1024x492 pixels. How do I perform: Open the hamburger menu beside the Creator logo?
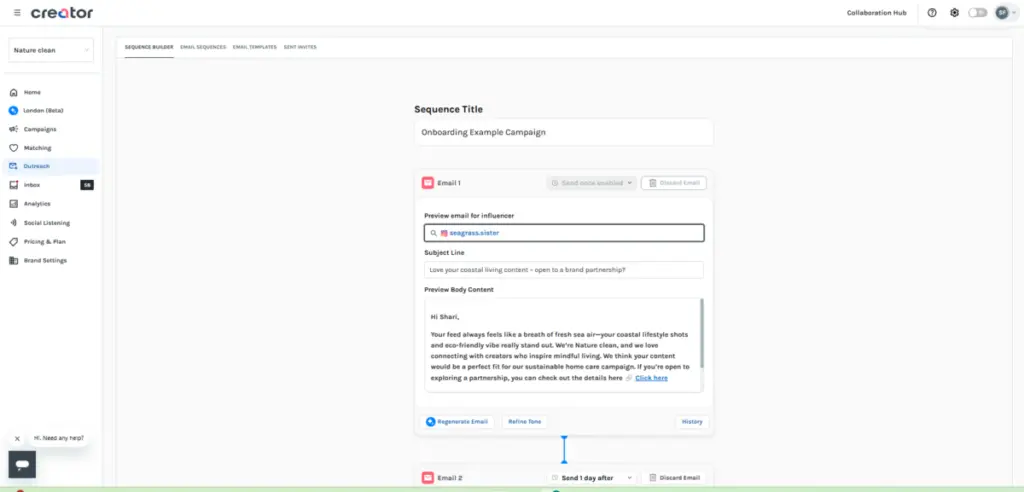point(16,13)
